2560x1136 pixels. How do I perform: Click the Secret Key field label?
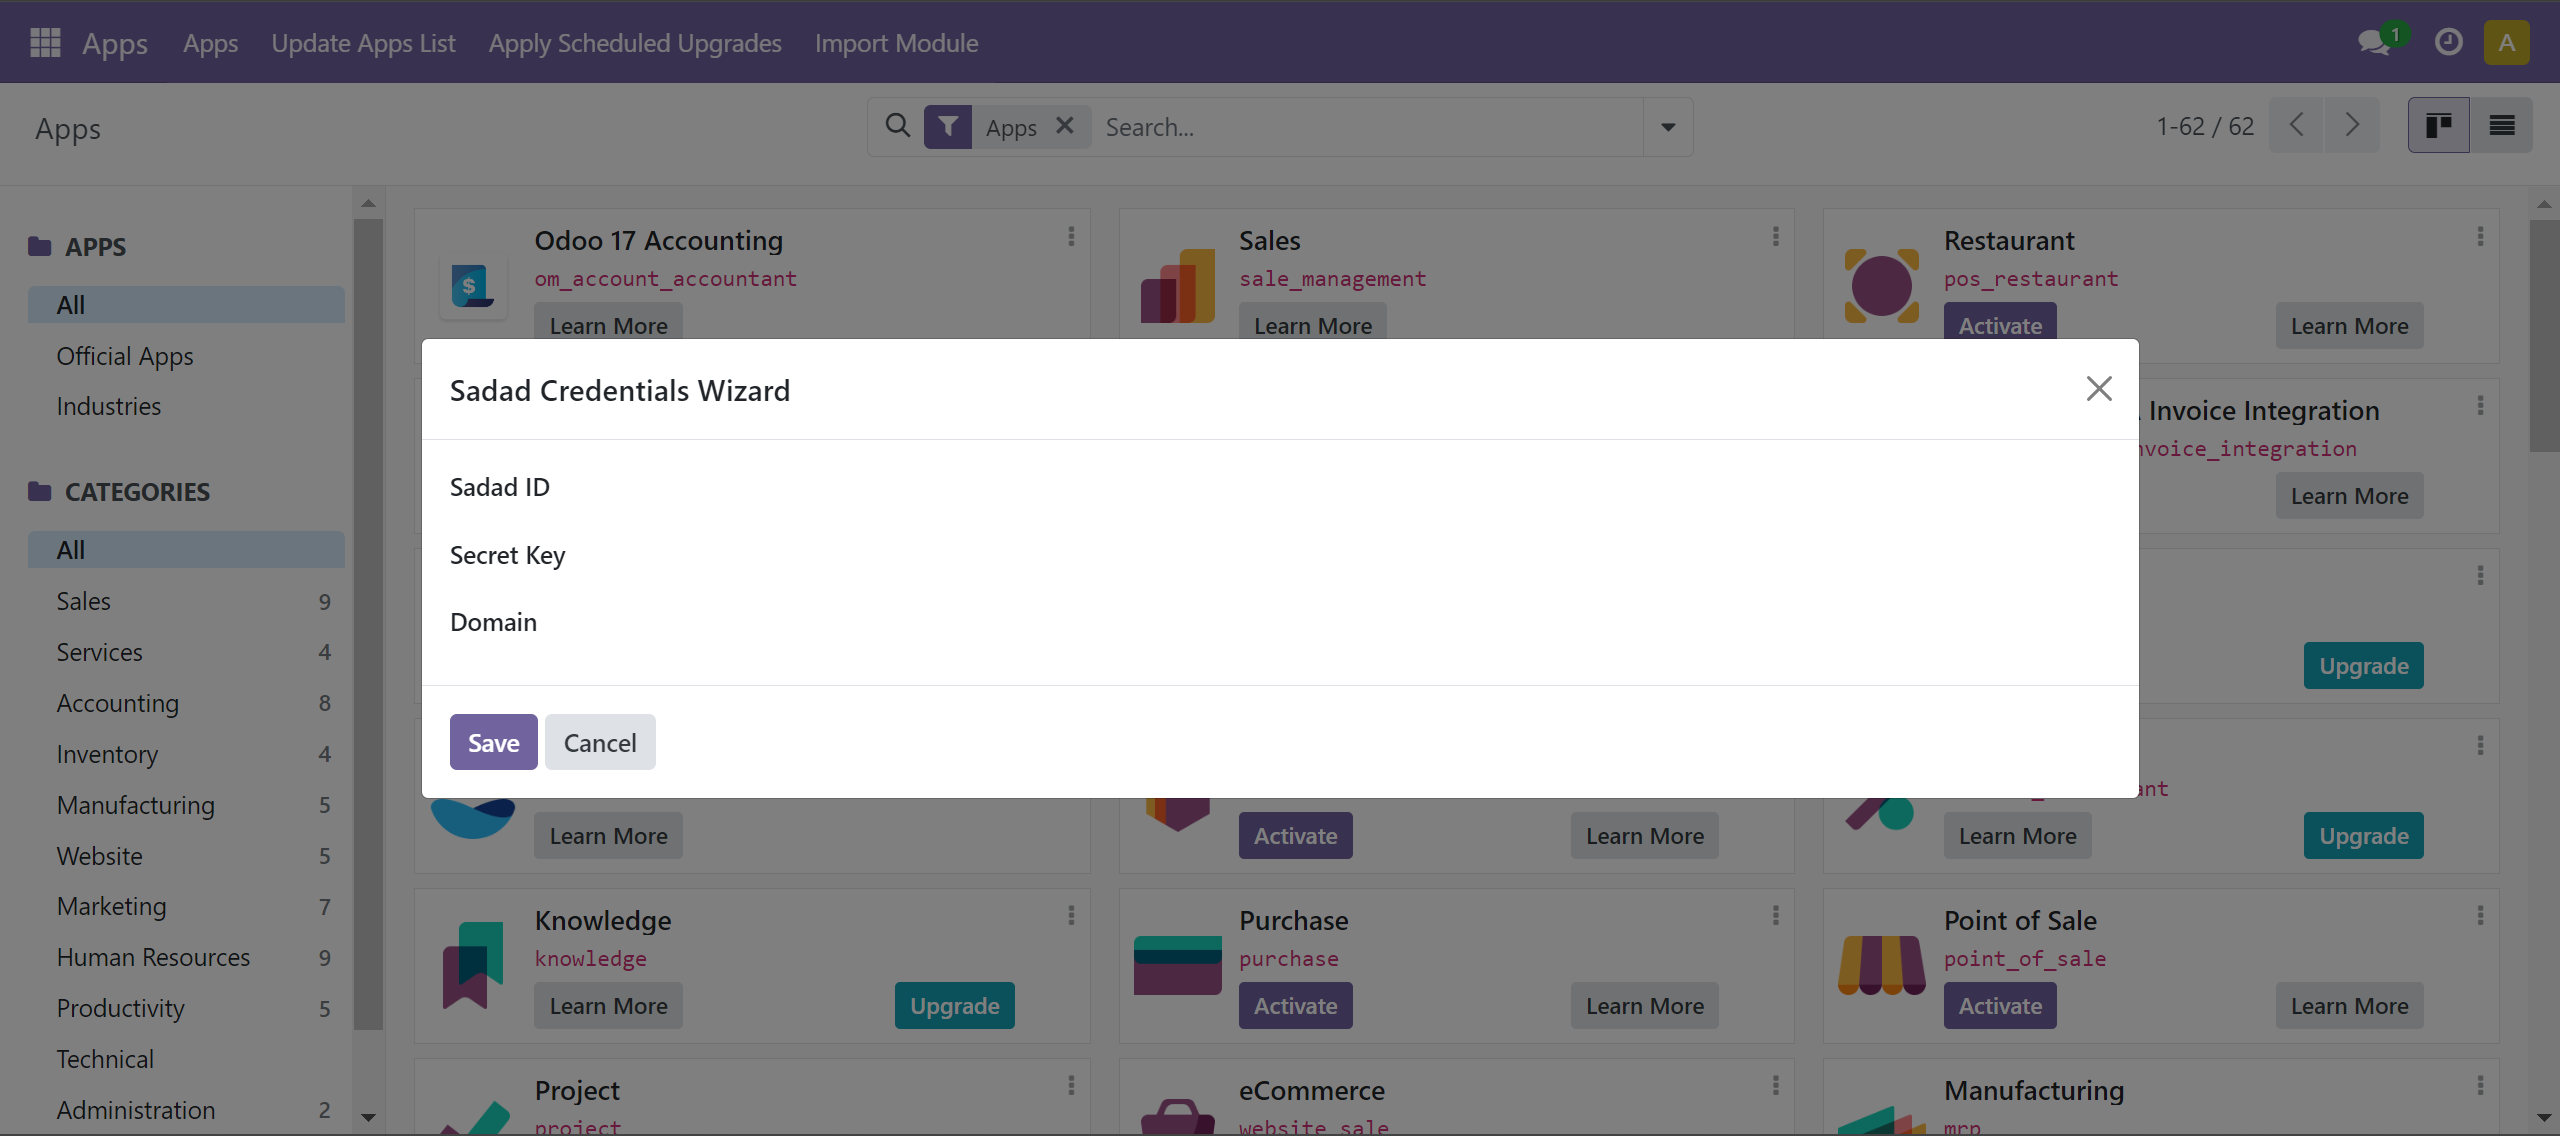[x=507, y=555]
